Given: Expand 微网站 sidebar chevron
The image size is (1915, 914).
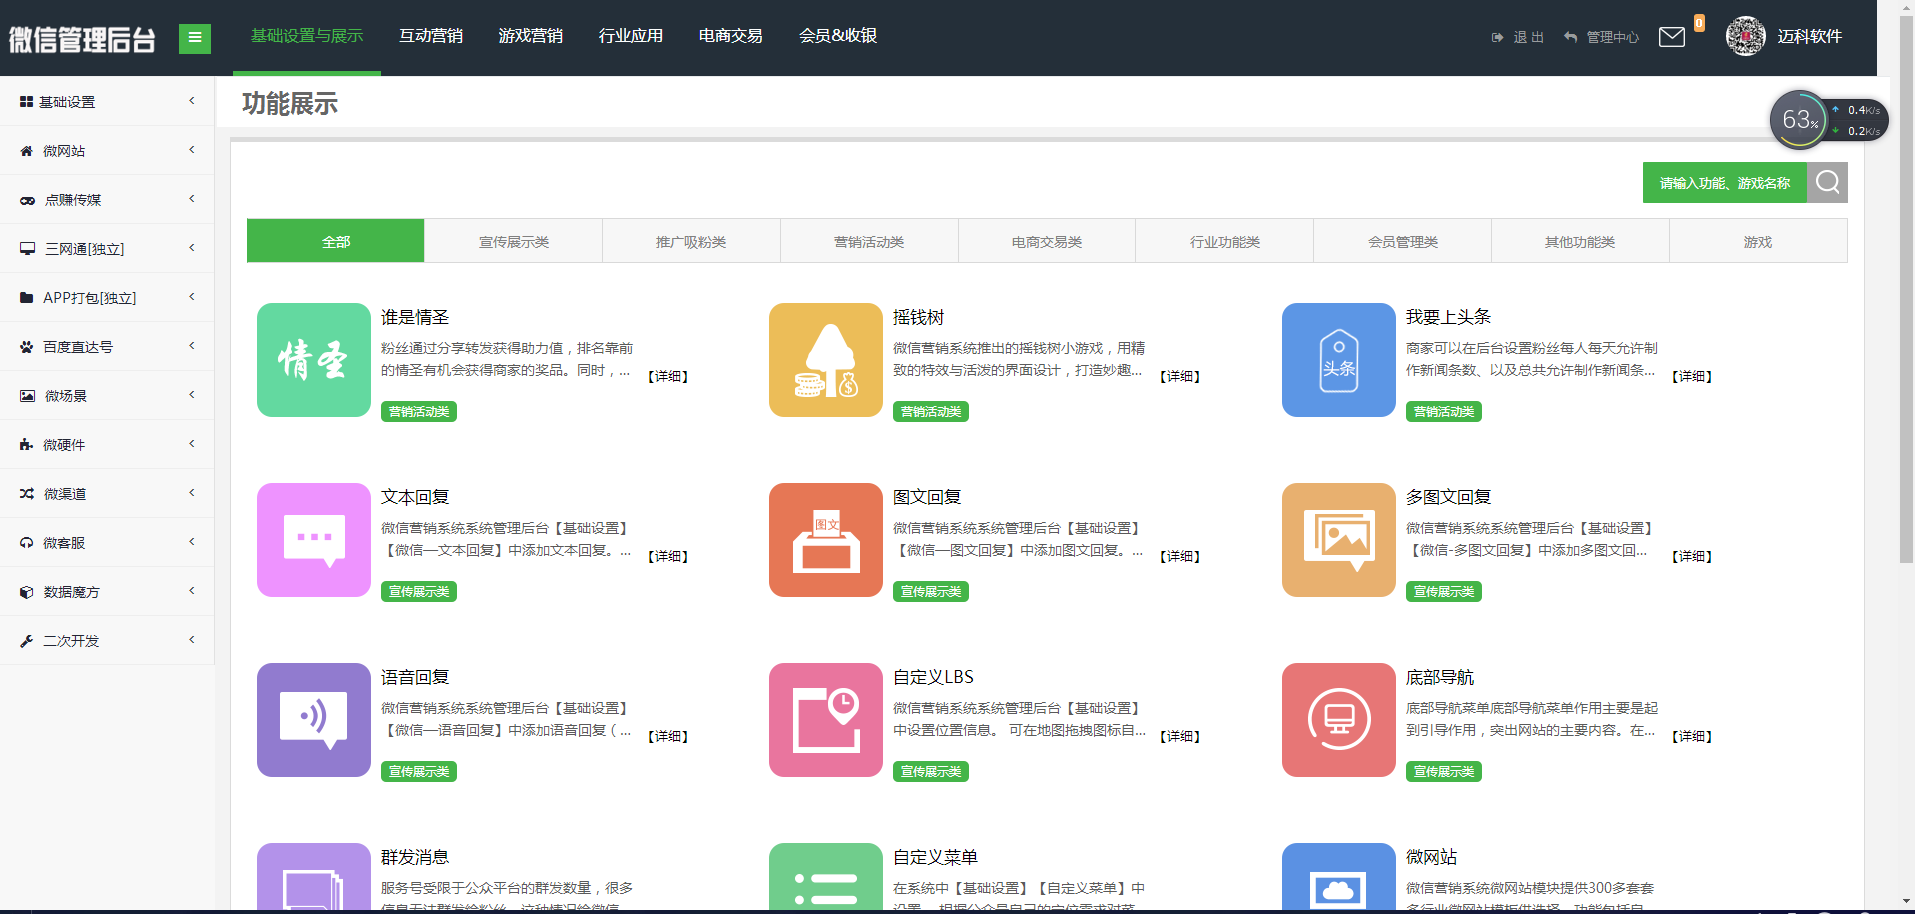Looking at the screenshot, I should click(x=192, y=150).
